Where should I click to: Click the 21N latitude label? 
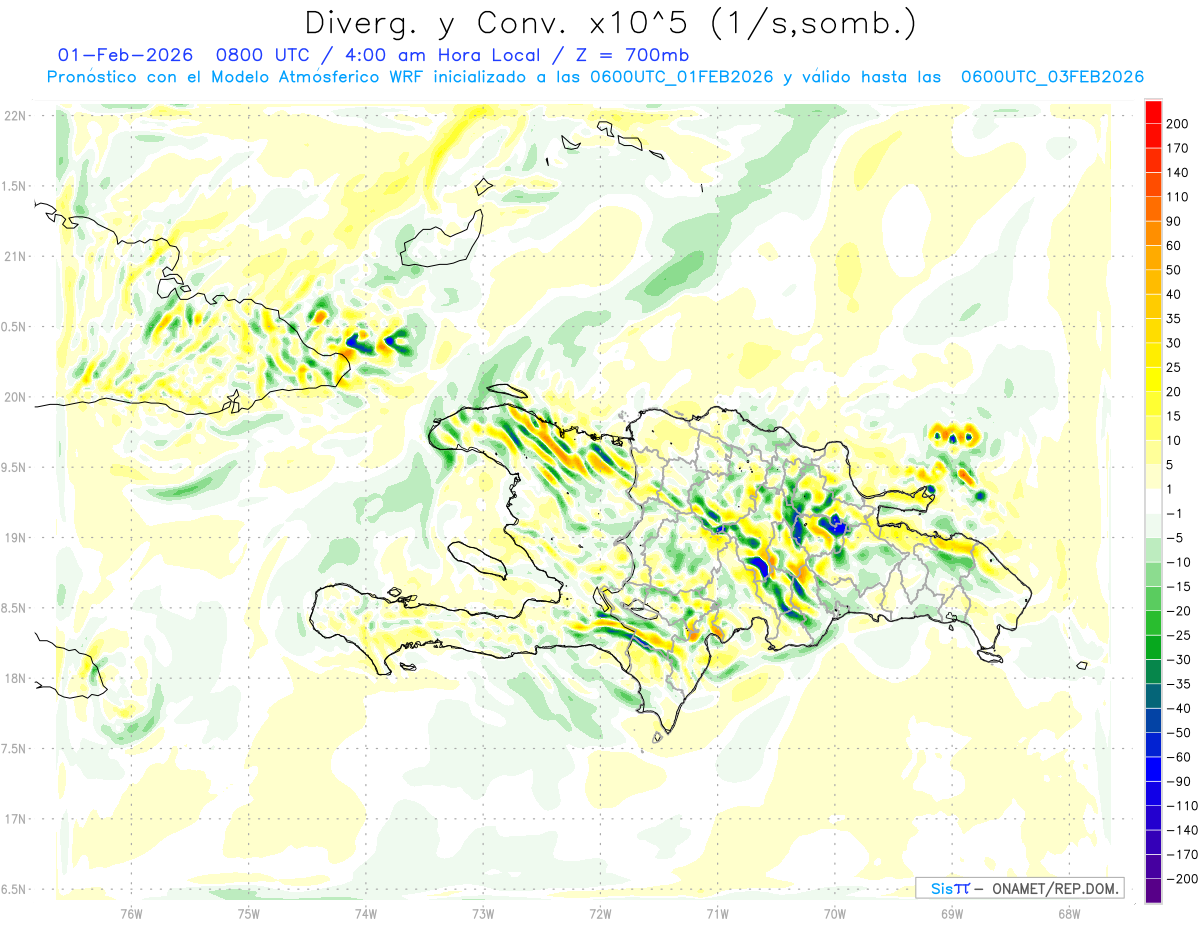15,256
